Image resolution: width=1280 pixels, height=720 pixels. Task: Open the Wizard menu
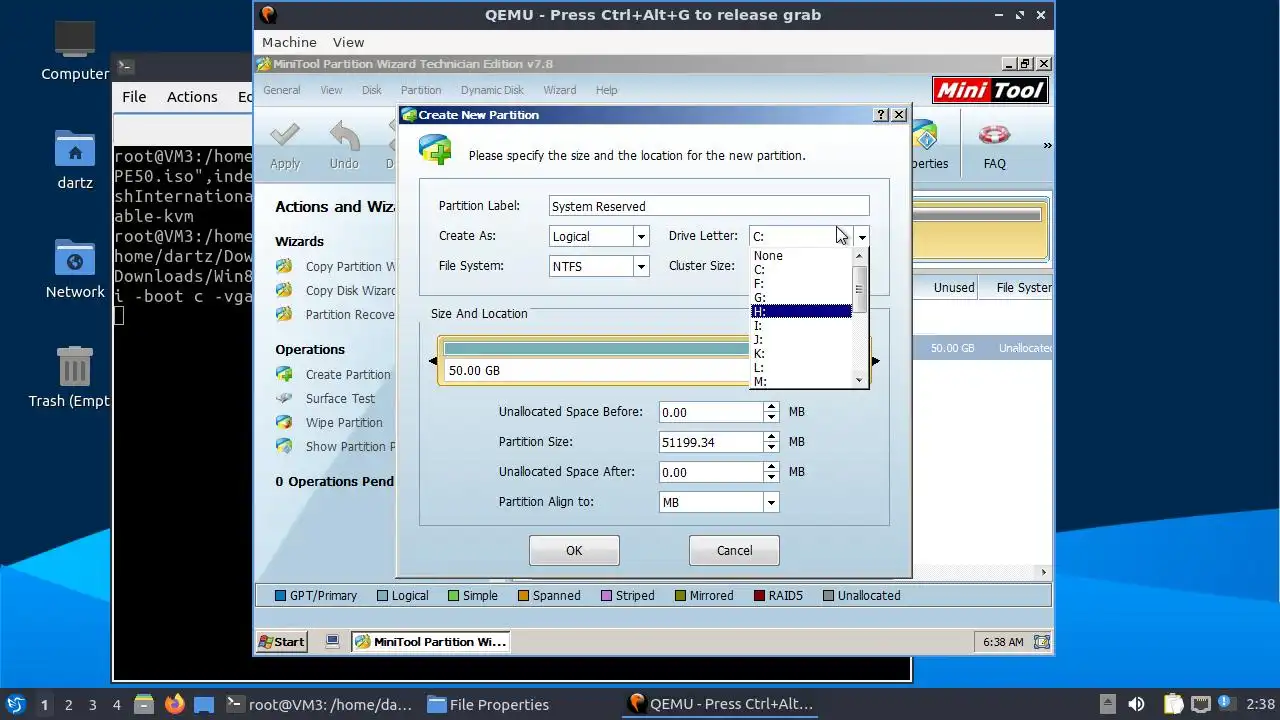(x=559, y=90)
